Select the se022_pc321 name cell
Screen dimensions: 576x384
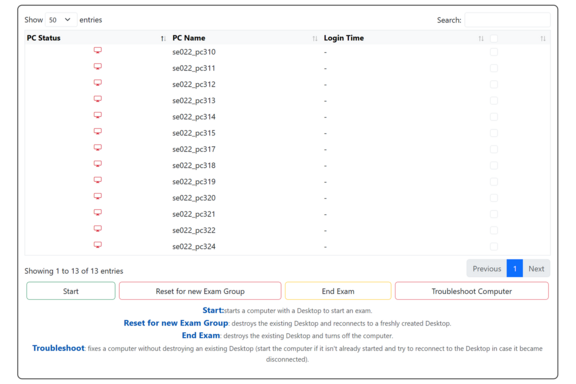click(x=194, y=214)
